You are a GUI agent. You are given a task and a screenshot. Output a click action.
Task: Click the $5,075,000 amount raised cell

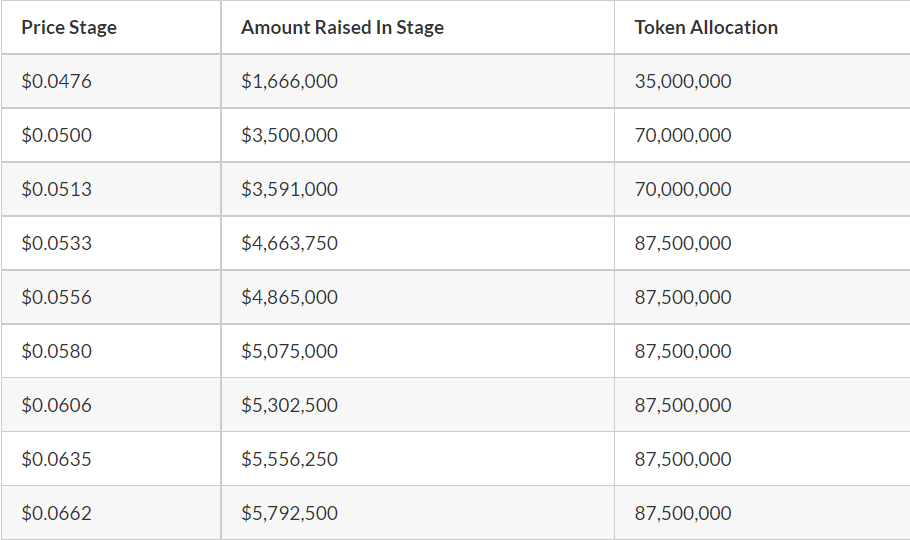(x=417, y=351)
